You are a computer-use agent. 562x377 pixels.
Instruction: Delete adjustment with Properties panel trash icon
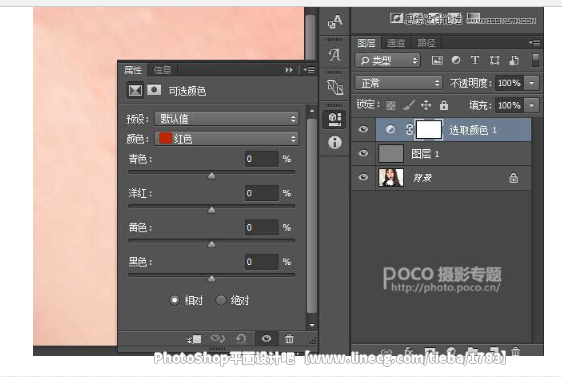pyautogui.click(x=289, y=339)
